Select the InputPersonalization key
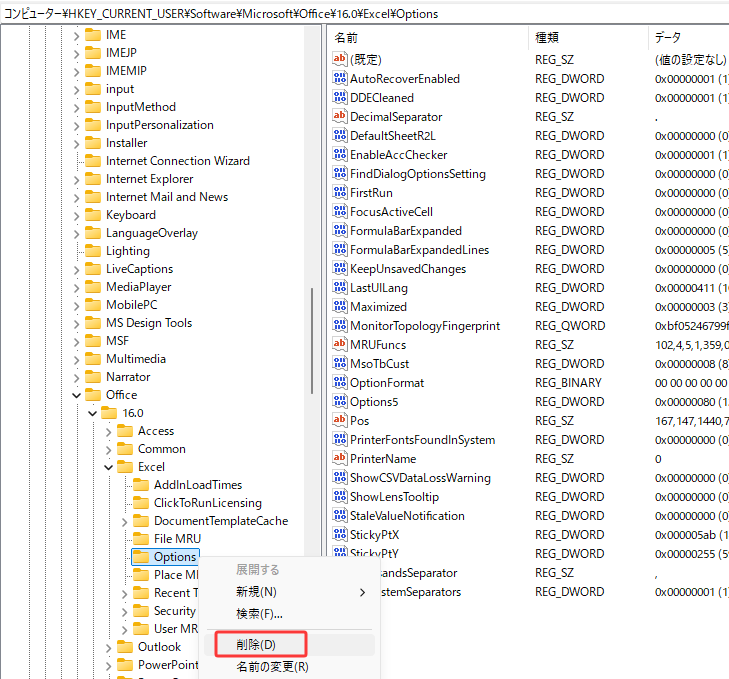Viewport: 729px width, 679px height. 159,125
